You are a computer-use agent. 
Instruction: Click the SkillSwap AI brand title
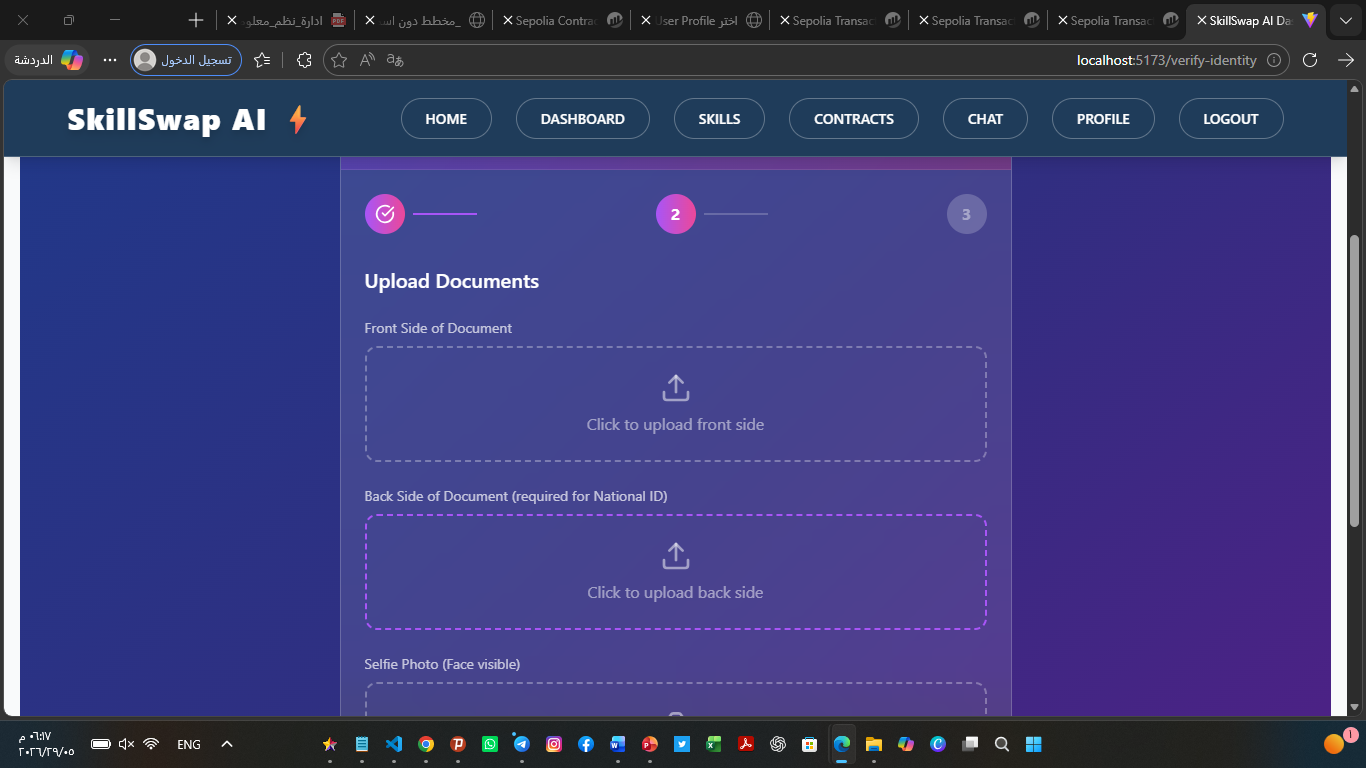(167, 120)
